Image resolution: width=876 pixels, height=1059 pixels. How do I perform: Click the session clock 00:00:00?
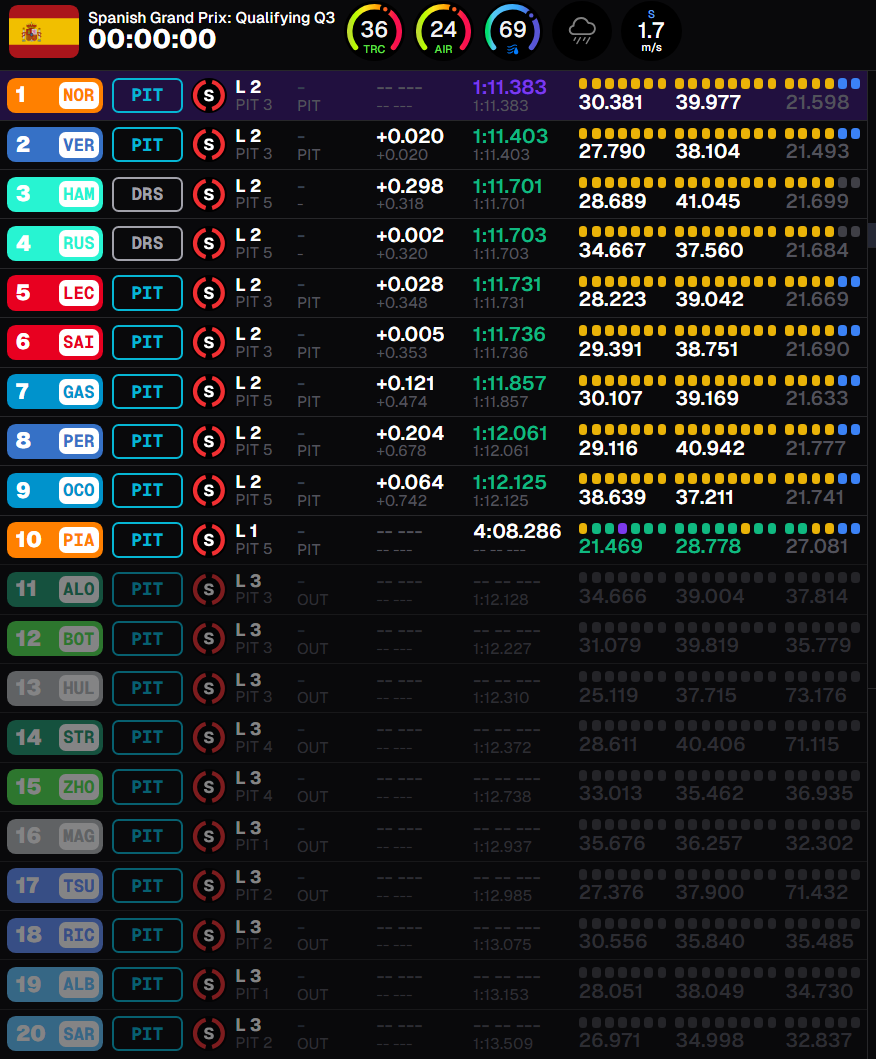(152, 39)
